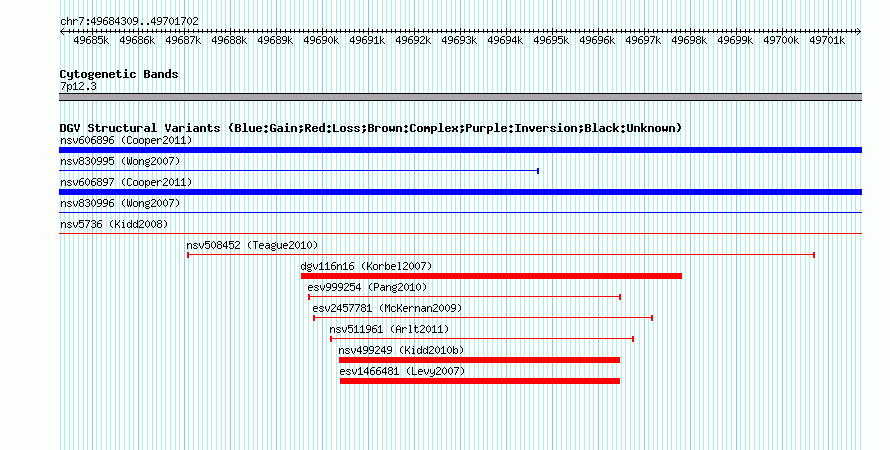Click esv1466481 (Levy2007) variant label

click(x=402, y=371)
